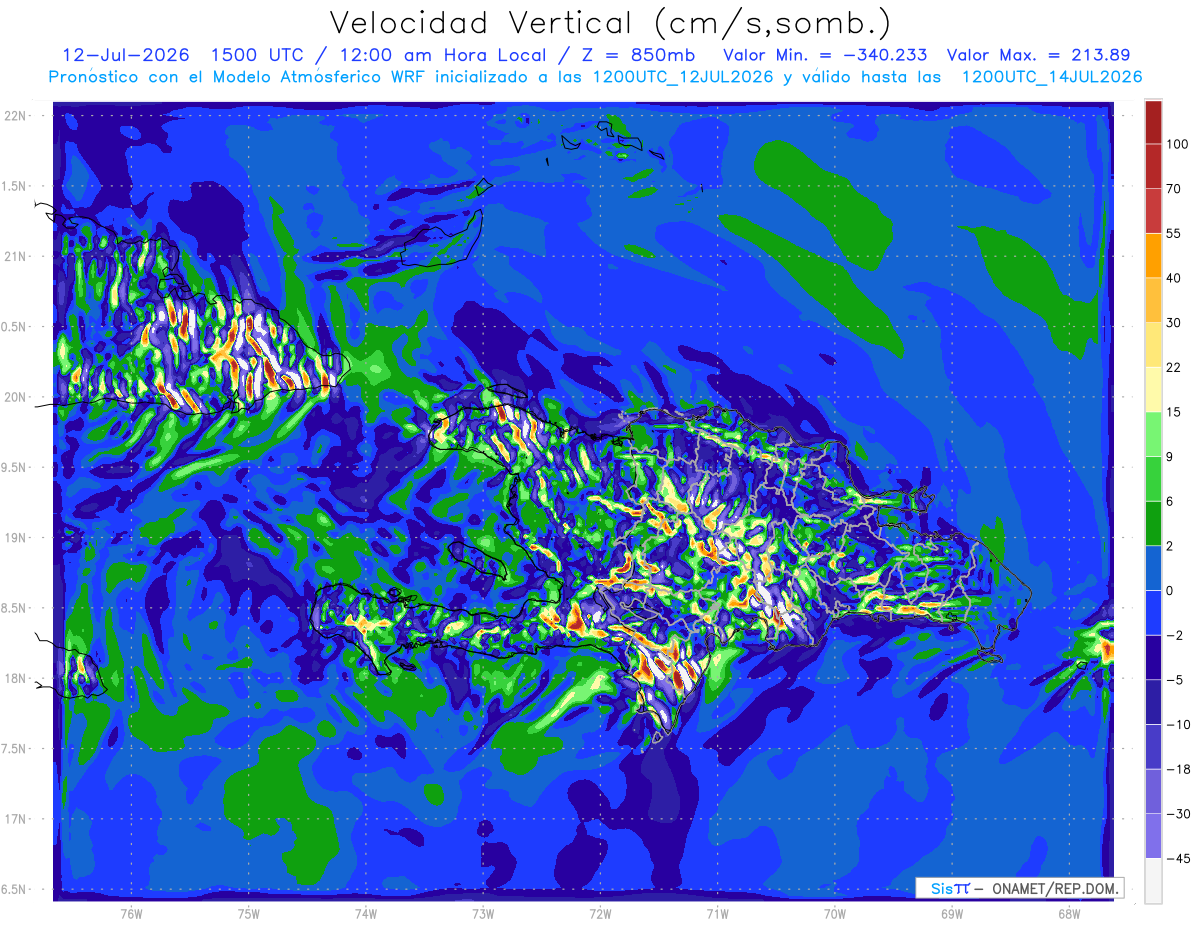Pick the lavender swatch between -45 and -30
The height and width of the screenshot is (927, 1200).
tap(1153, 837)
